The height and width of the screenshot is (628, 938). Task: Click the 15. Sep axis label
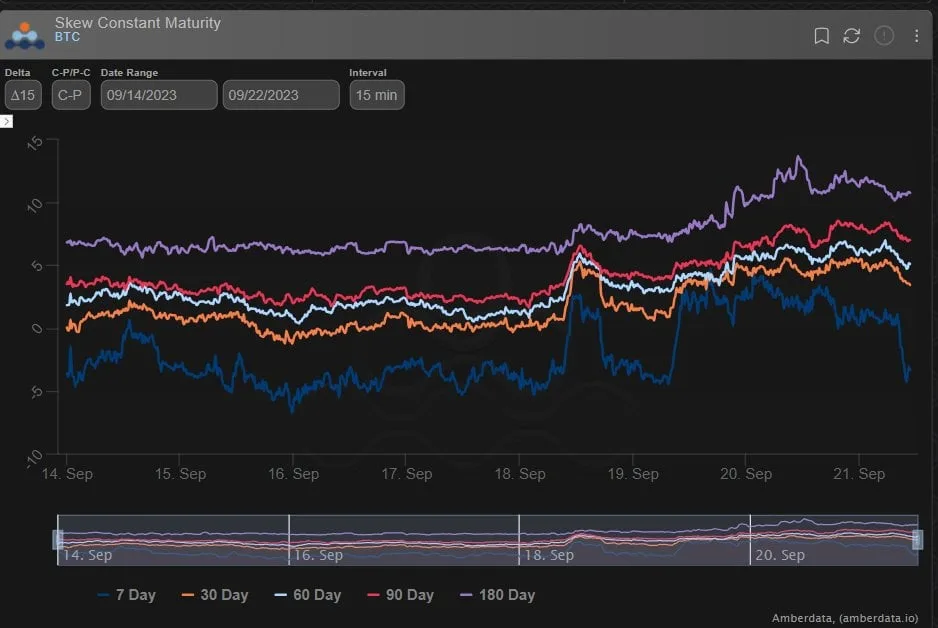180,474
